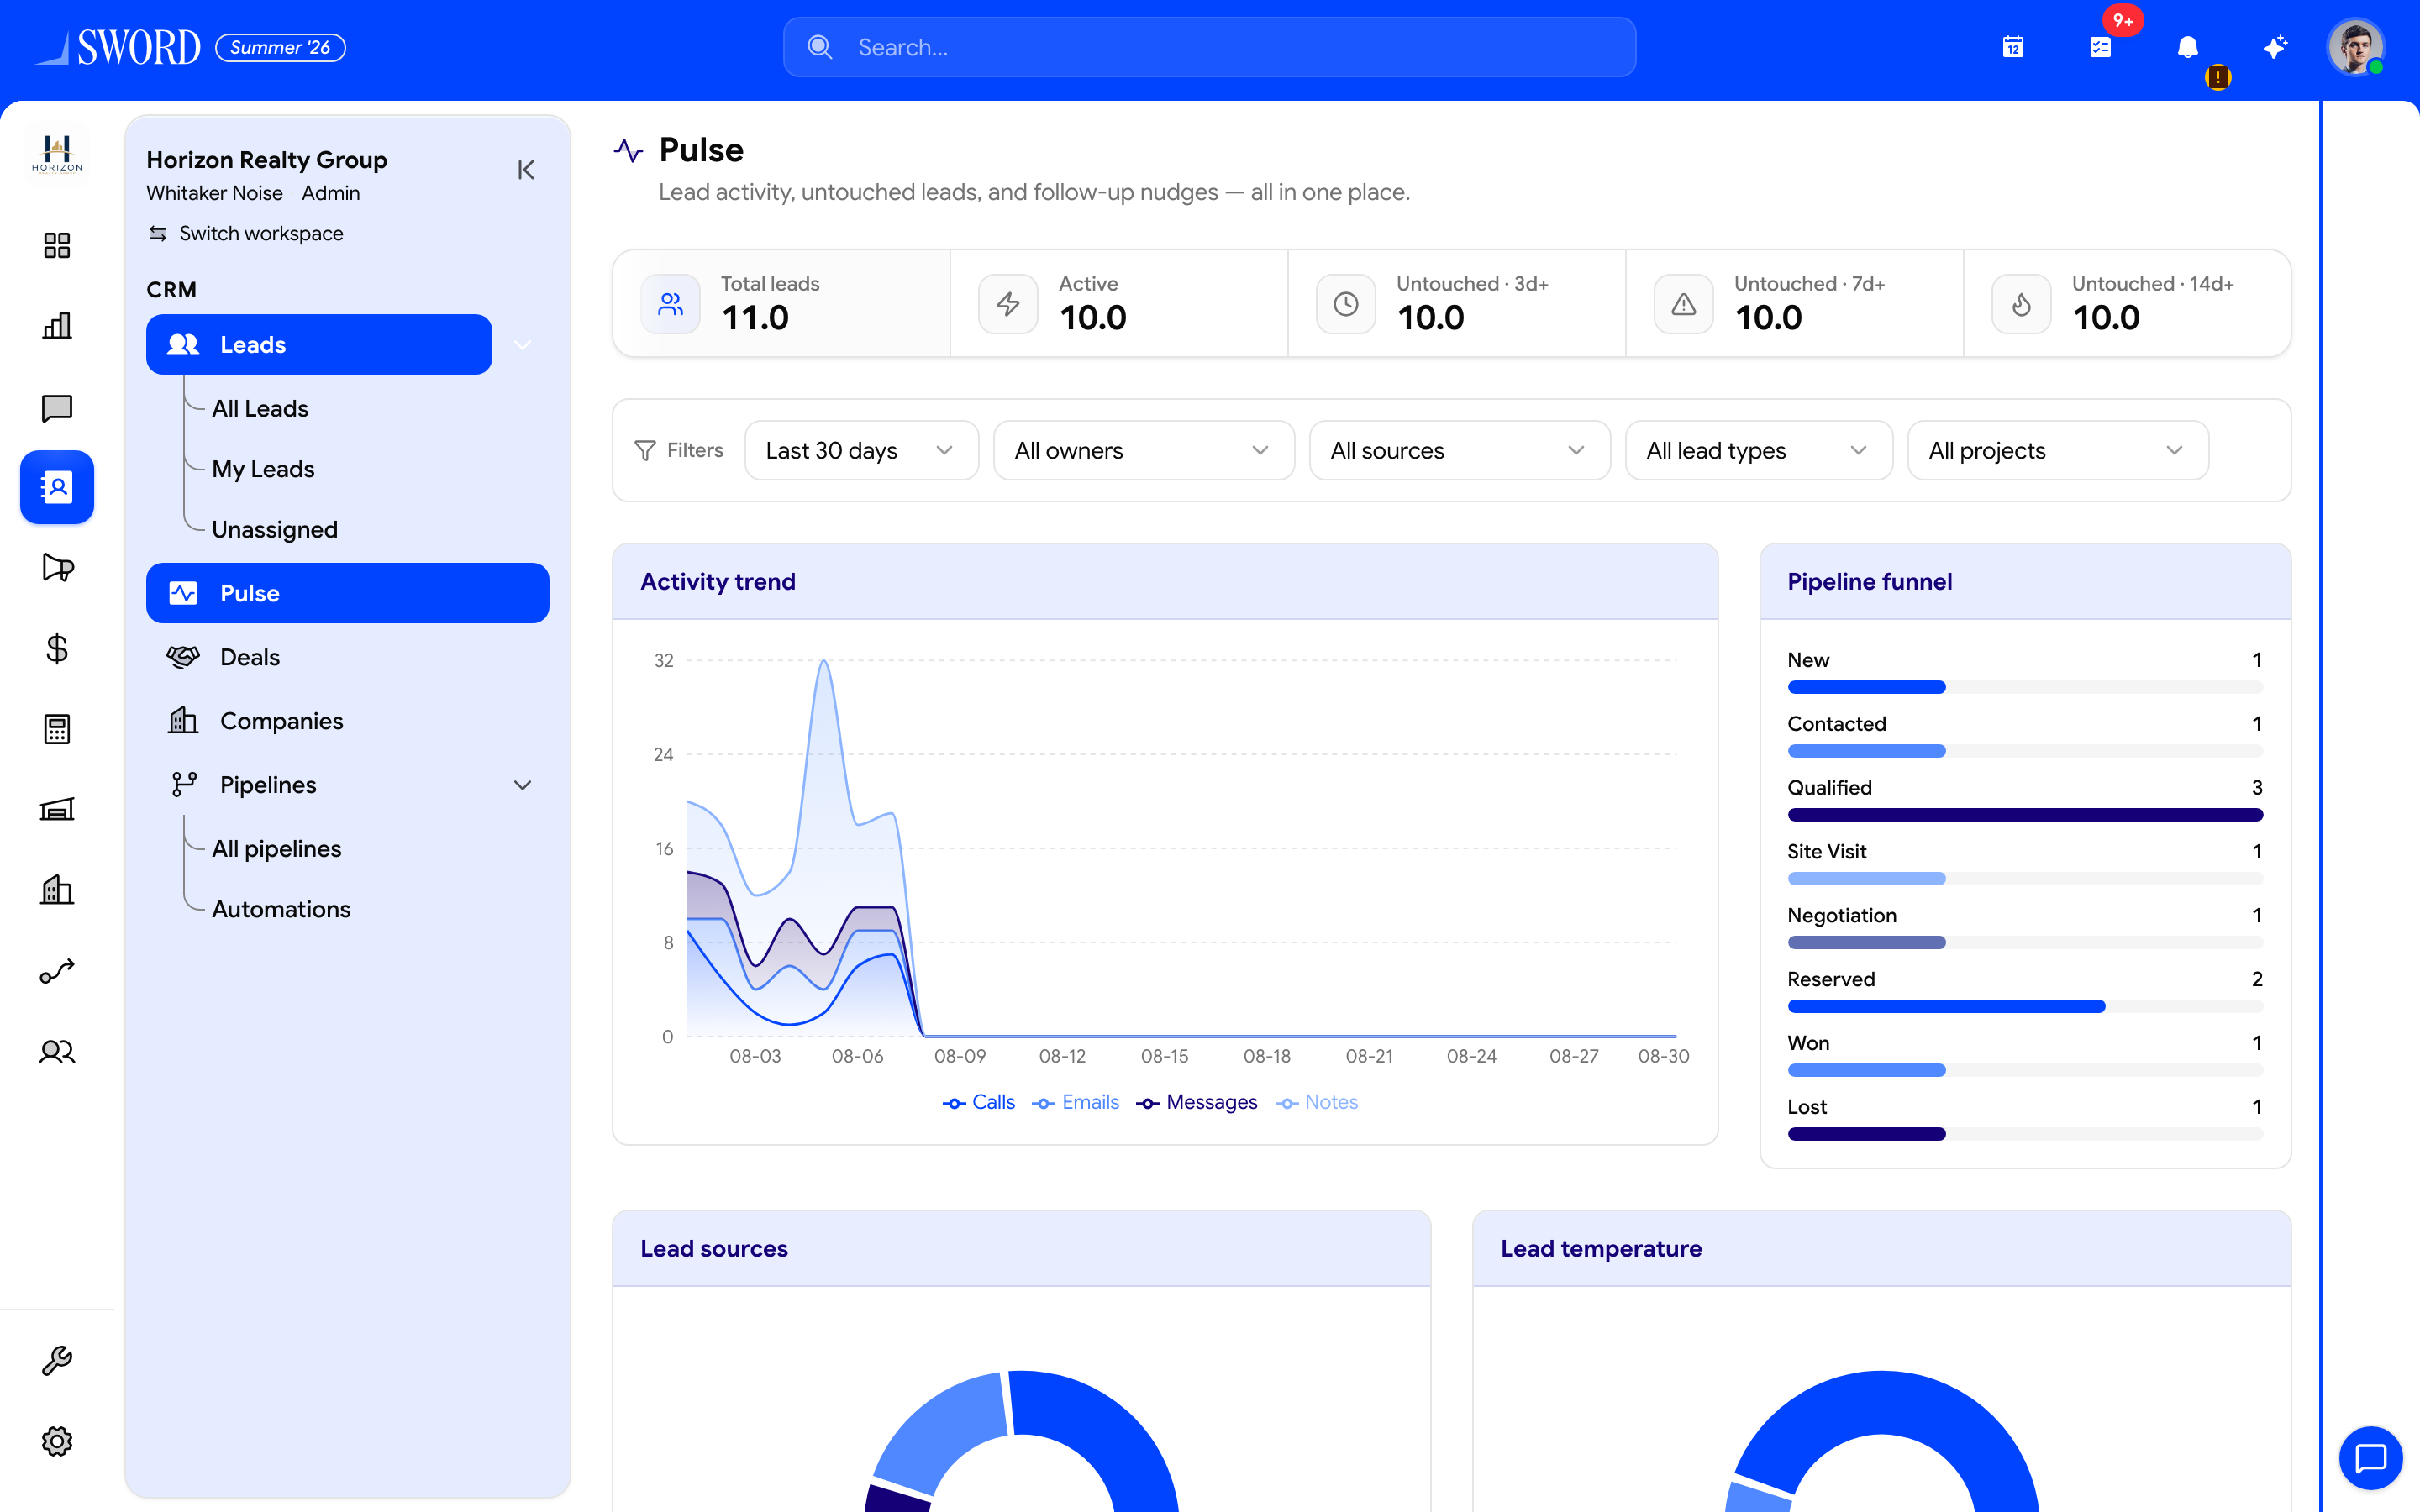The width and height of the screenshot is (2420, 1512).
Task: Click the Untouched 3d+ clock icon
Action: tap(1346, 304)
